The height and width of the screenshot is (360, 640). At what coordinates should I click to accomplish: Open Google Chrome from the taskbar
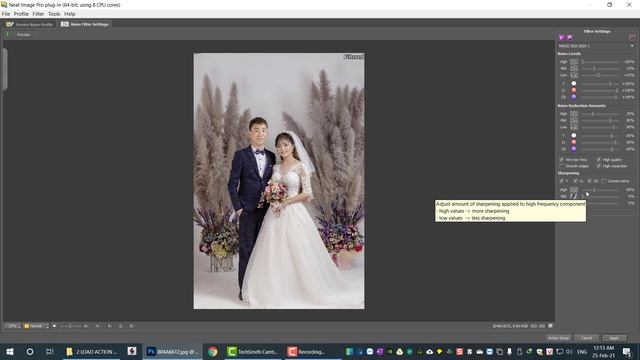point(212,351)
